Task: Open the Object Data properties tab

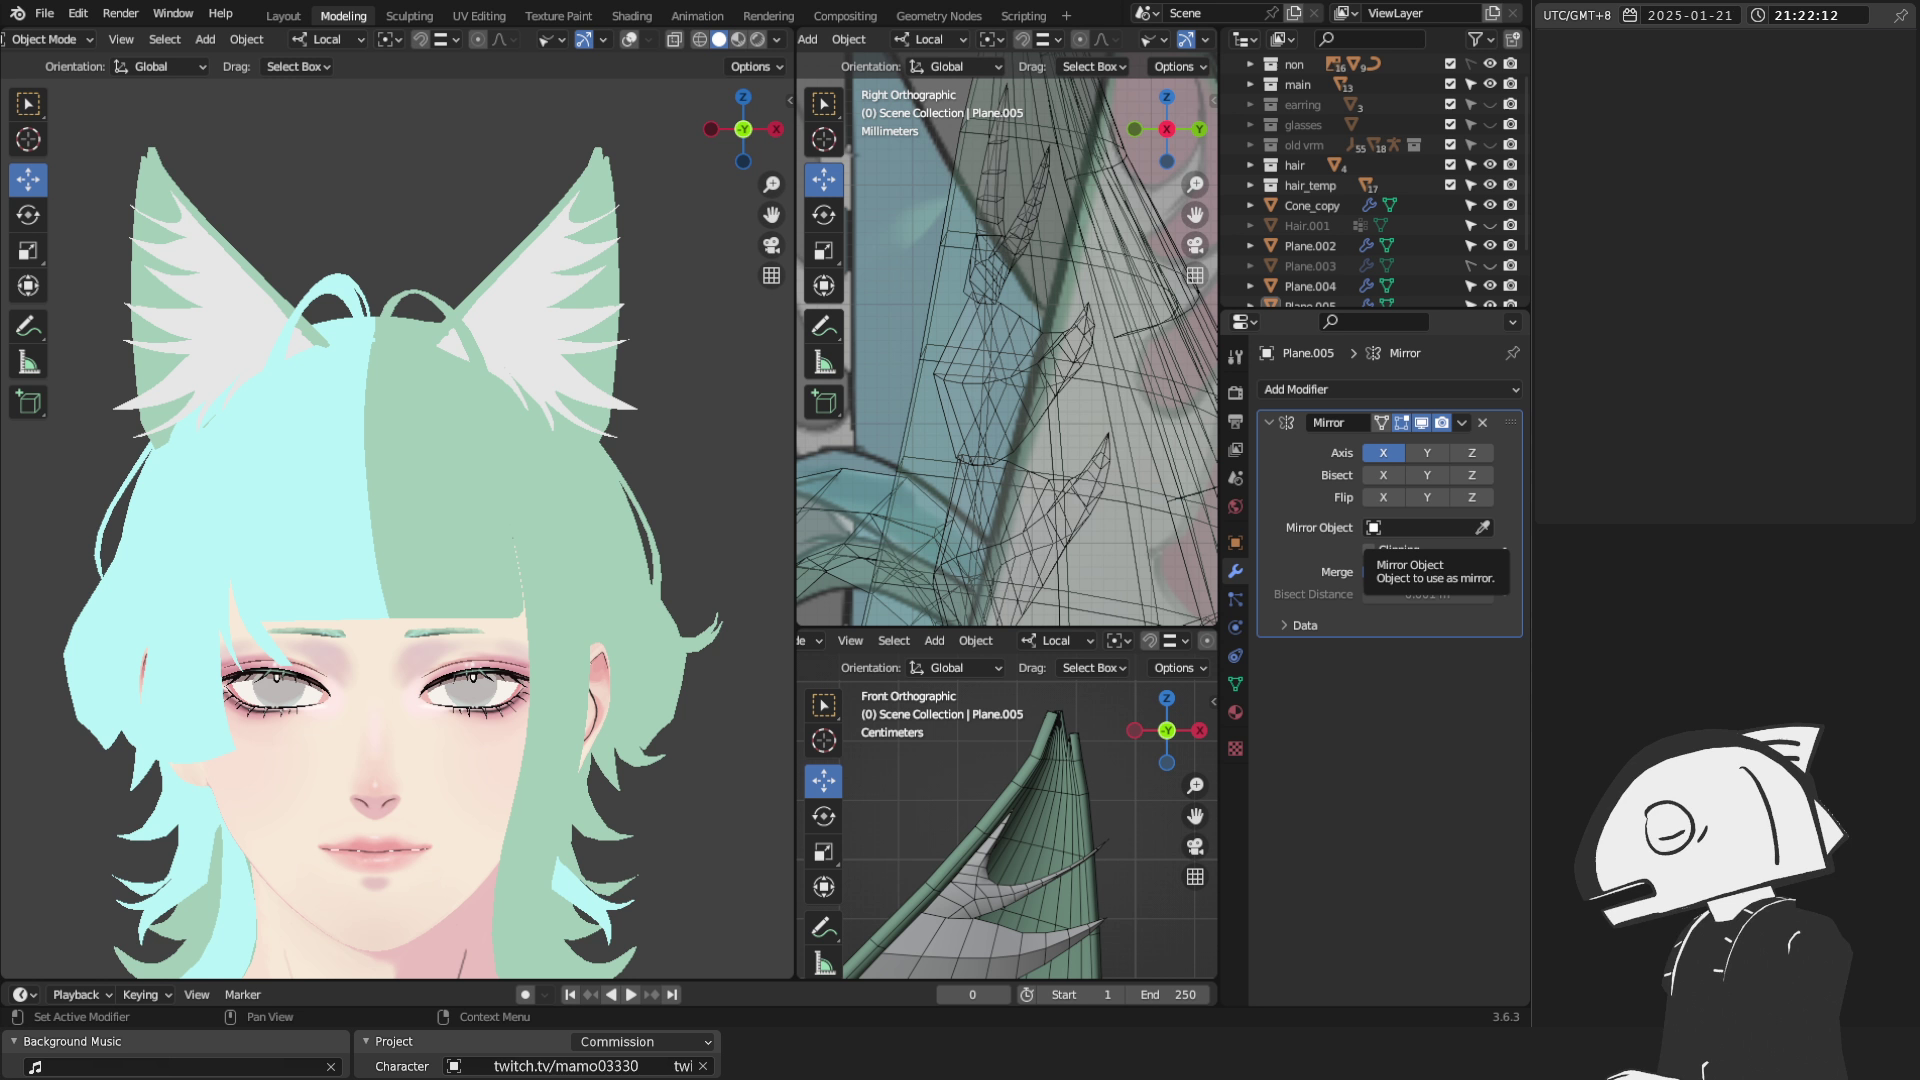Action: click(1235, 684)
